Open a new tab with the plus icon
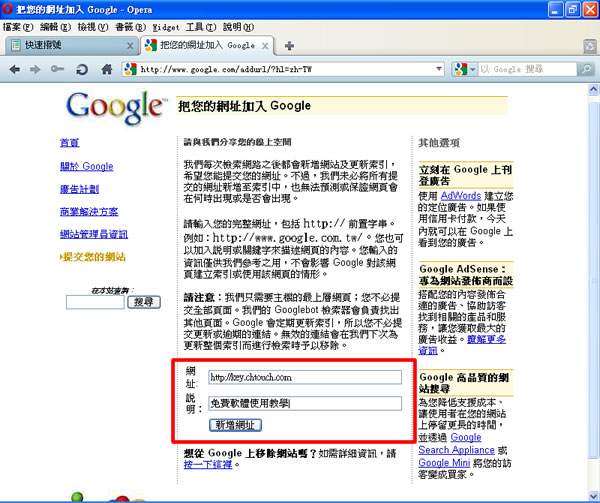This screenshot has width=600, height=503. pos(289,46)
